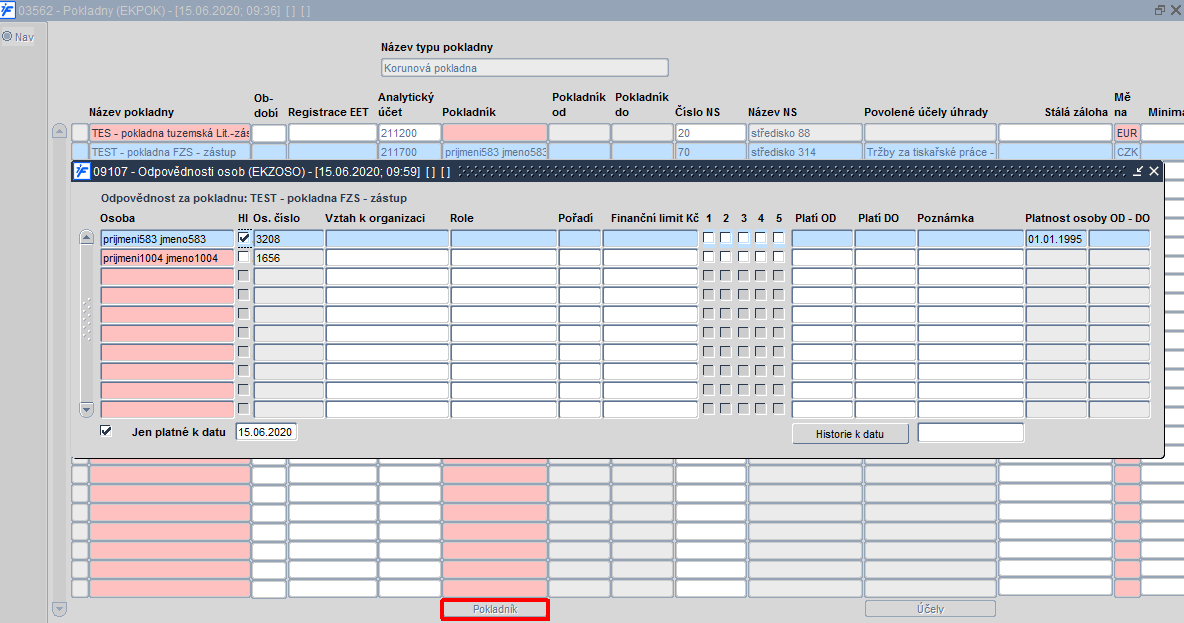This screenshot has width=1184, height=623.
Task: Click Registrace EET field for TES row
Action: click(332, 133)
